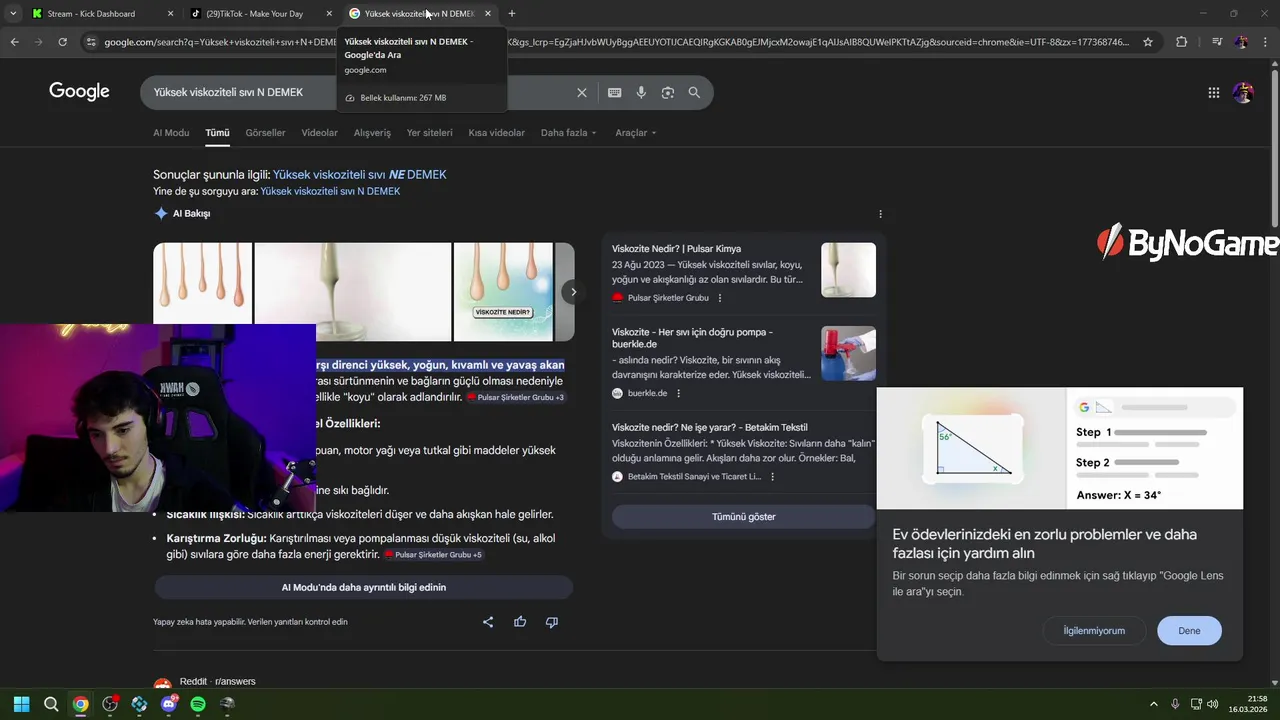
Task: Select the Kısa videolar search tab
Action: click(x=496, y=133)
